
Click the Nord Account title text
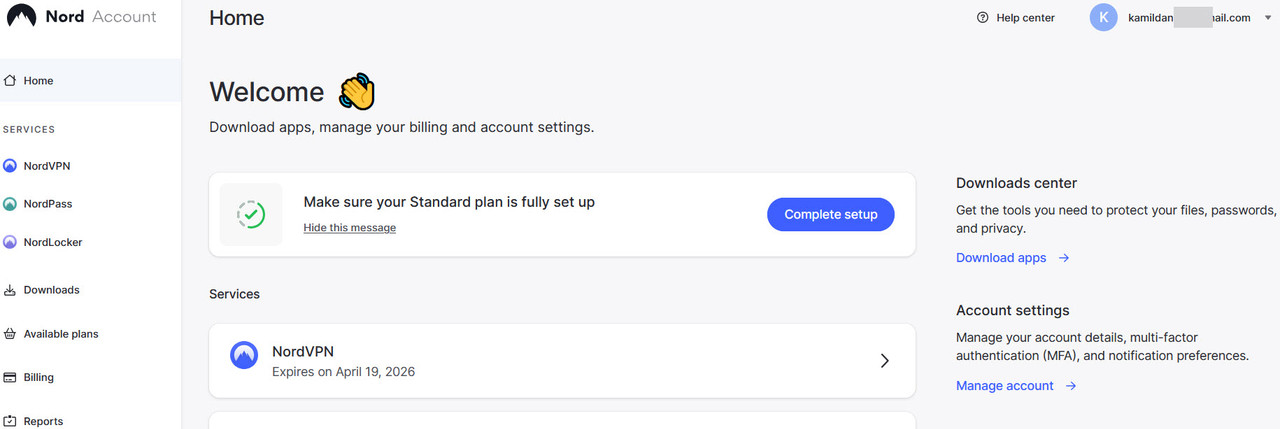coord(101,17)
